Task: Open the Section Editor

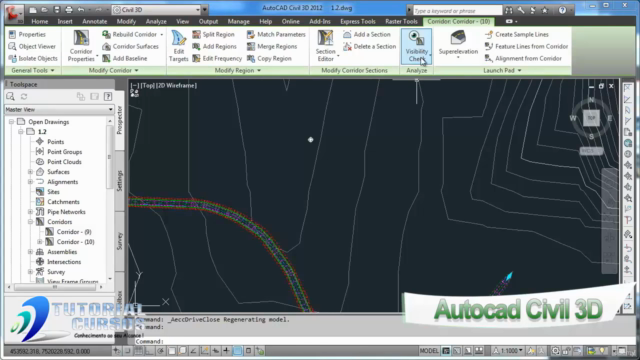Action: click(326, 46)
